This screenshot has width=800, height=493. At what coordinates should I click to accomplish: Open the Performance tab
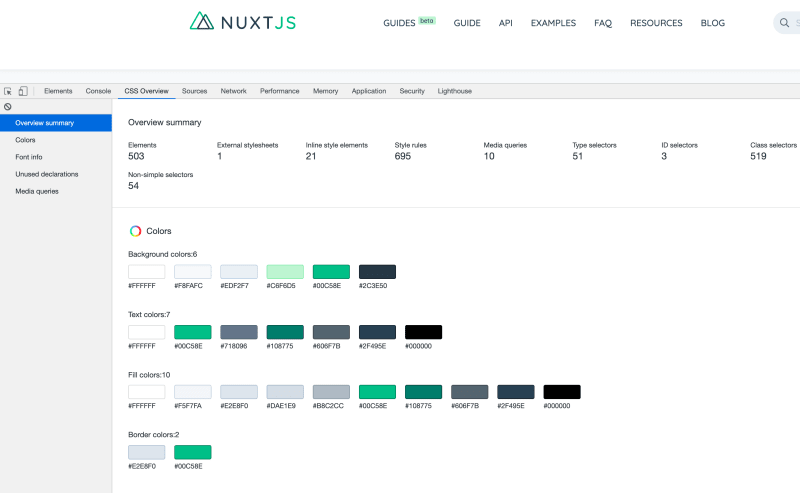coord(280,91)
